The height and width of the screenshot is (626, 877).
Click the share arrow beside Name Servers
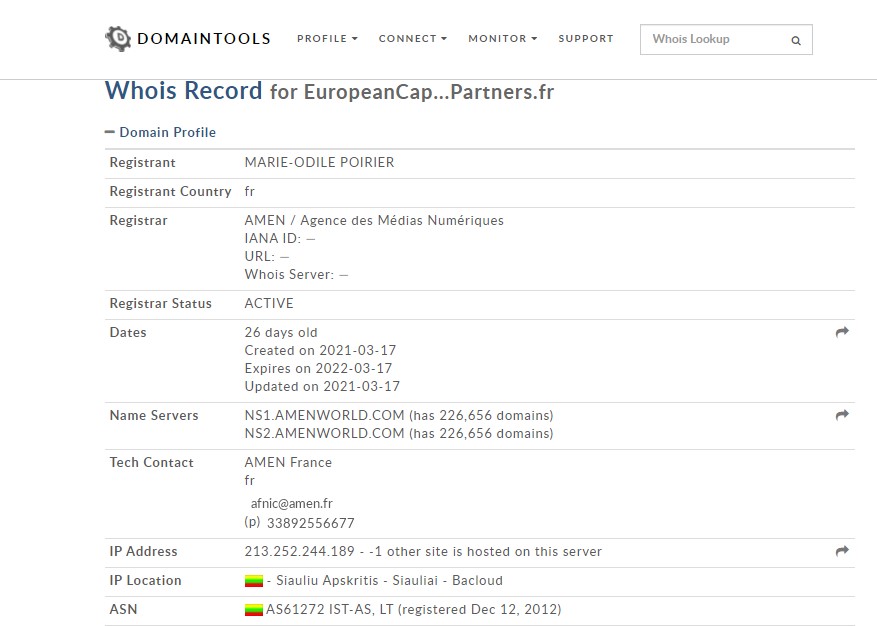841,414
